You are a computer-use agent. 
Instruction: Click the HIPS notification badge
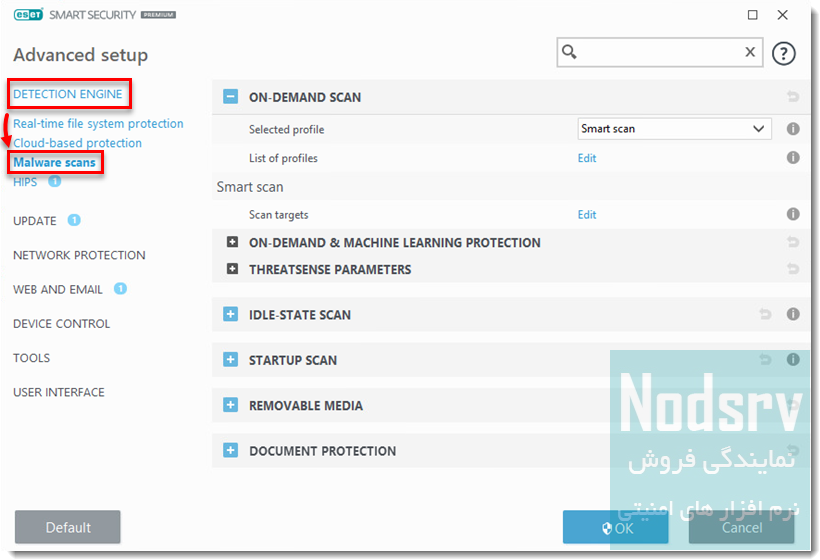[54, 181]
